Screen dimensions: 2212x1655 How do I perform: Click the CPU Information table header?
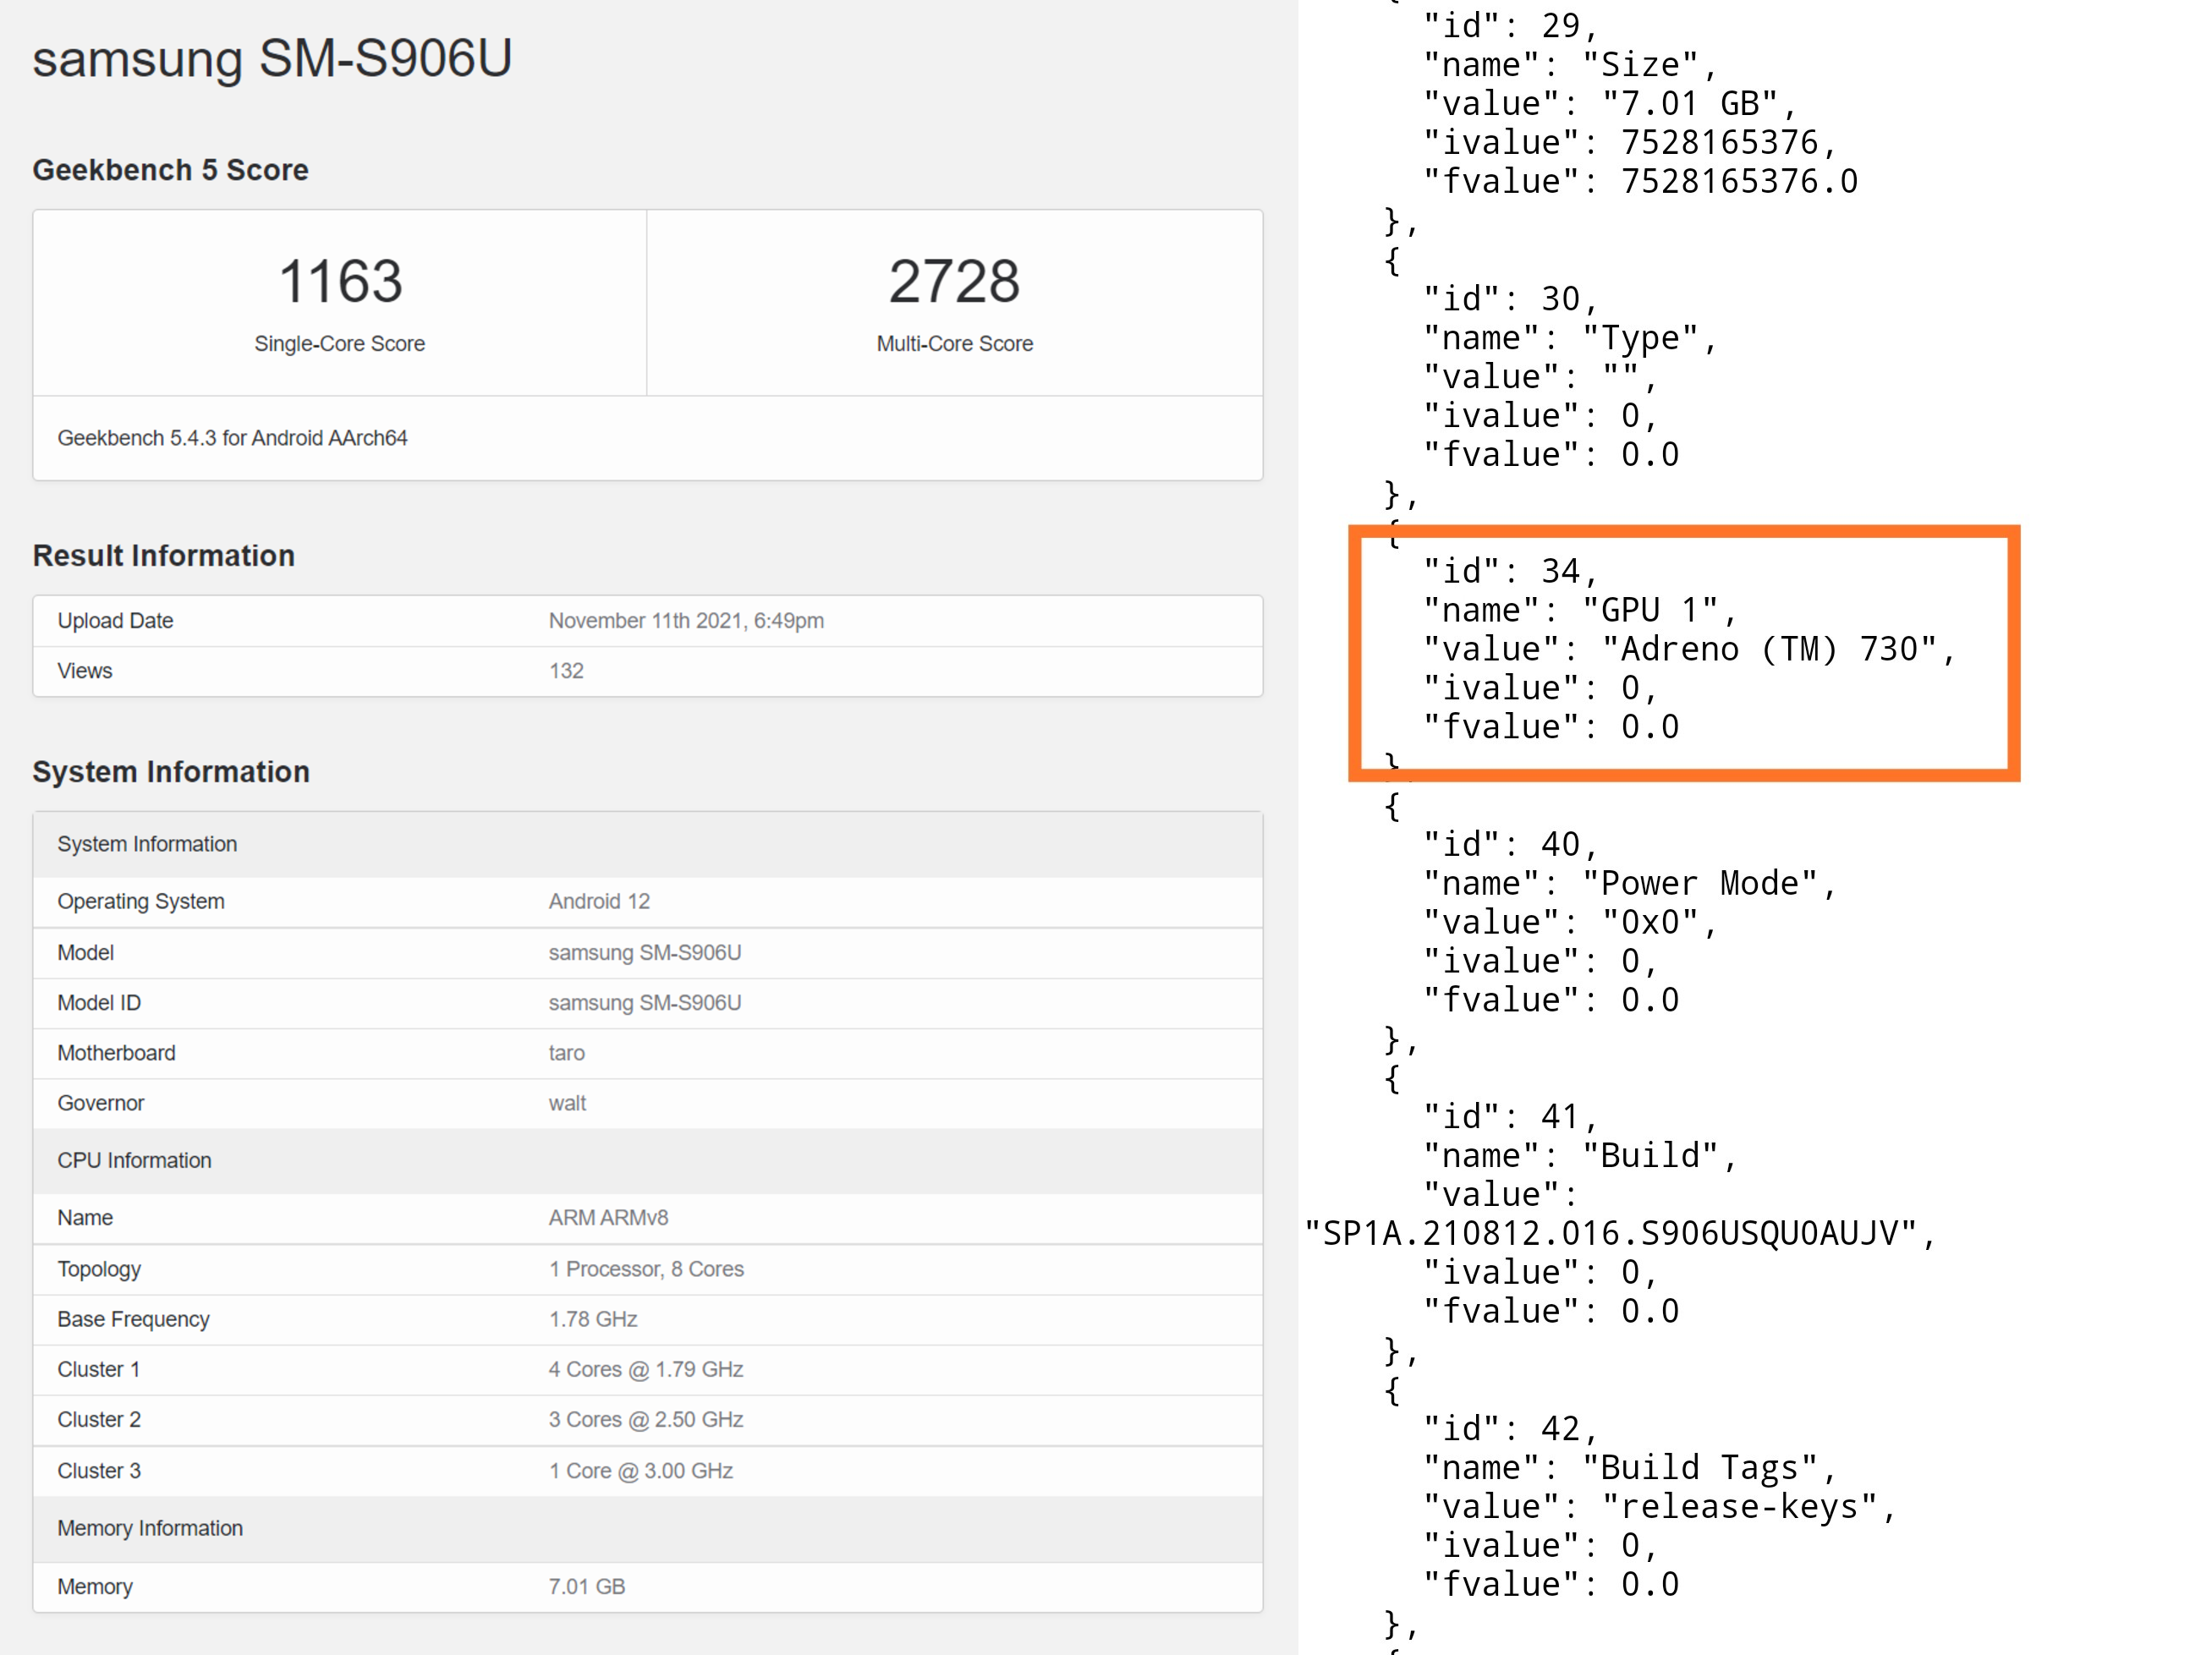[648, 1161]
